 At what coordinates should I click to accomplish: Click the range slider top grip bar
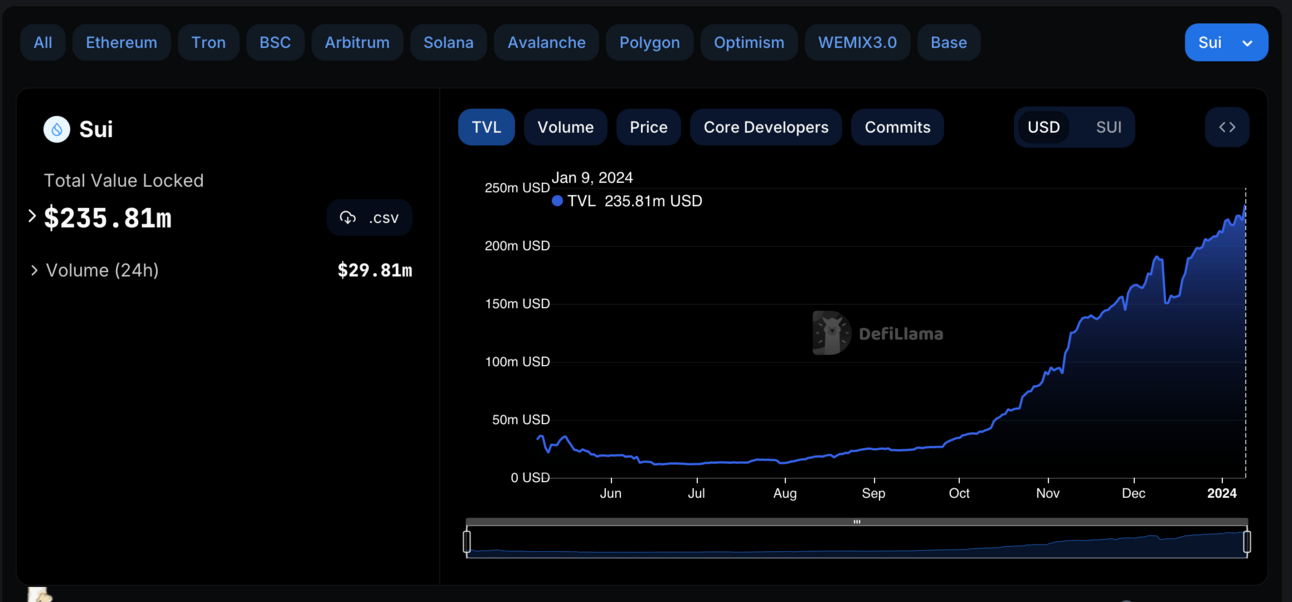coord(857,522)
